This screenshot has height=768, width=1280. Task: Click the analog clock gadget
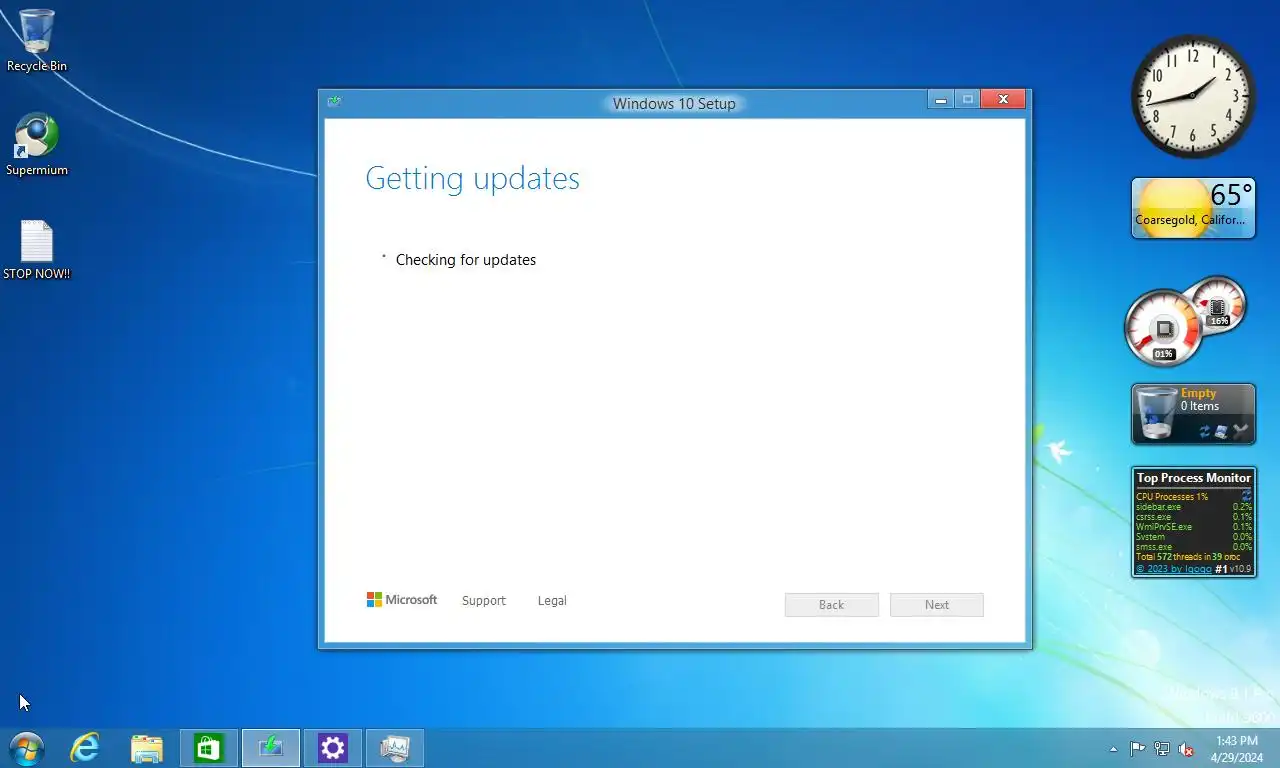click(x=1193, y=97)
